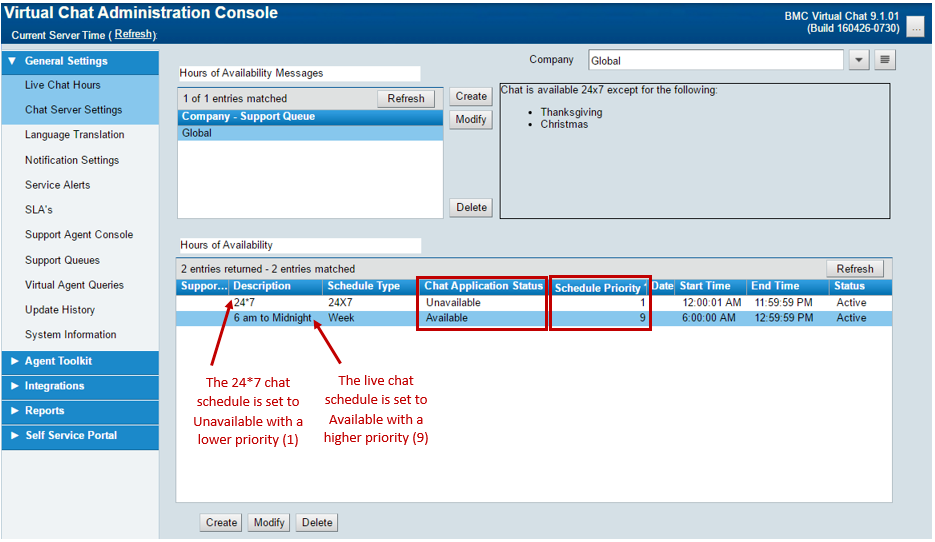Modify the selected hours of availability entry

[x=269, y=523]
